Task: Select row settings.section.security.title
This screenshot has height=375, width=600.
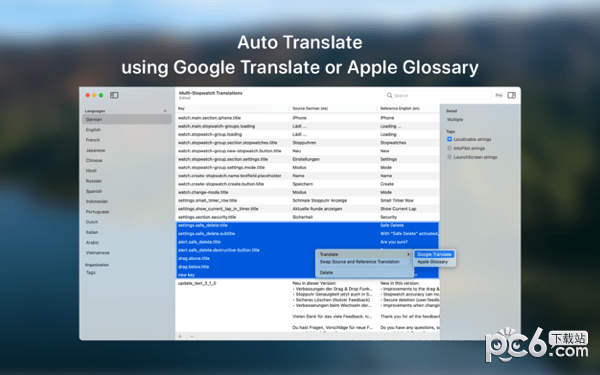Action: coord(308,217)
